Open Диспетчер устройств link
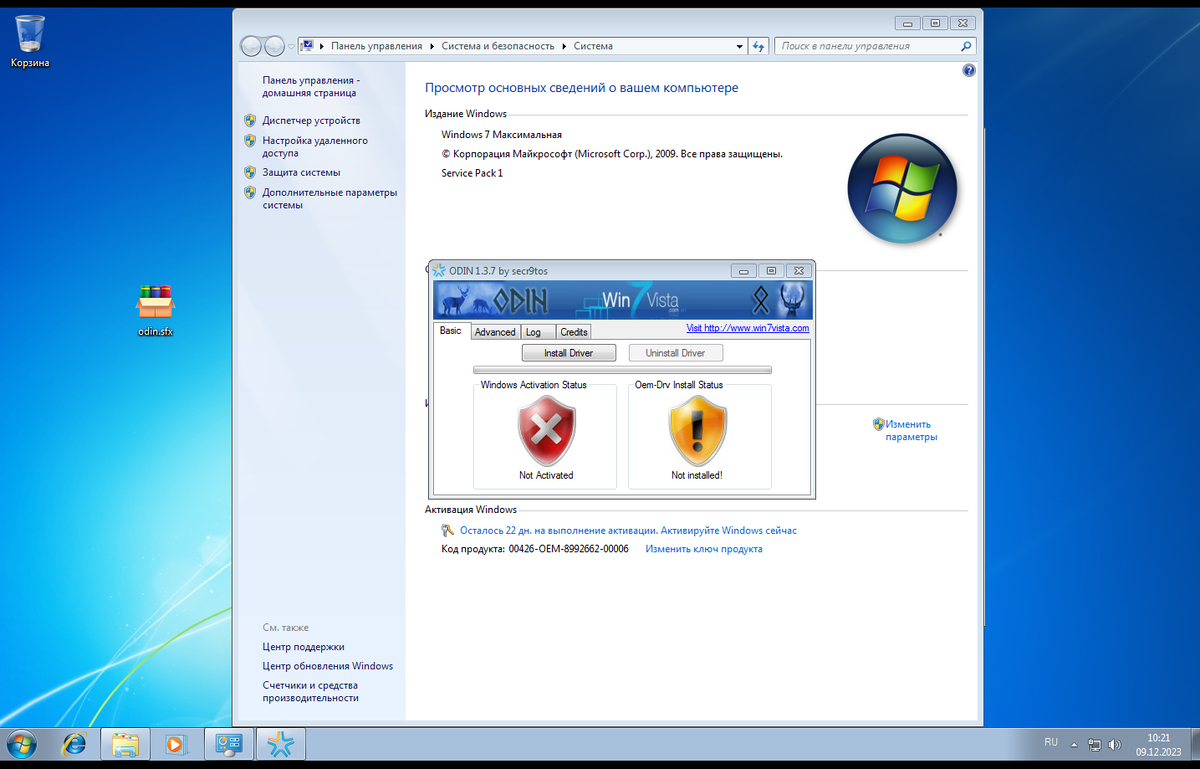Screen dimensions: 1200x769 pyautogui.click(x=311, y=120)
